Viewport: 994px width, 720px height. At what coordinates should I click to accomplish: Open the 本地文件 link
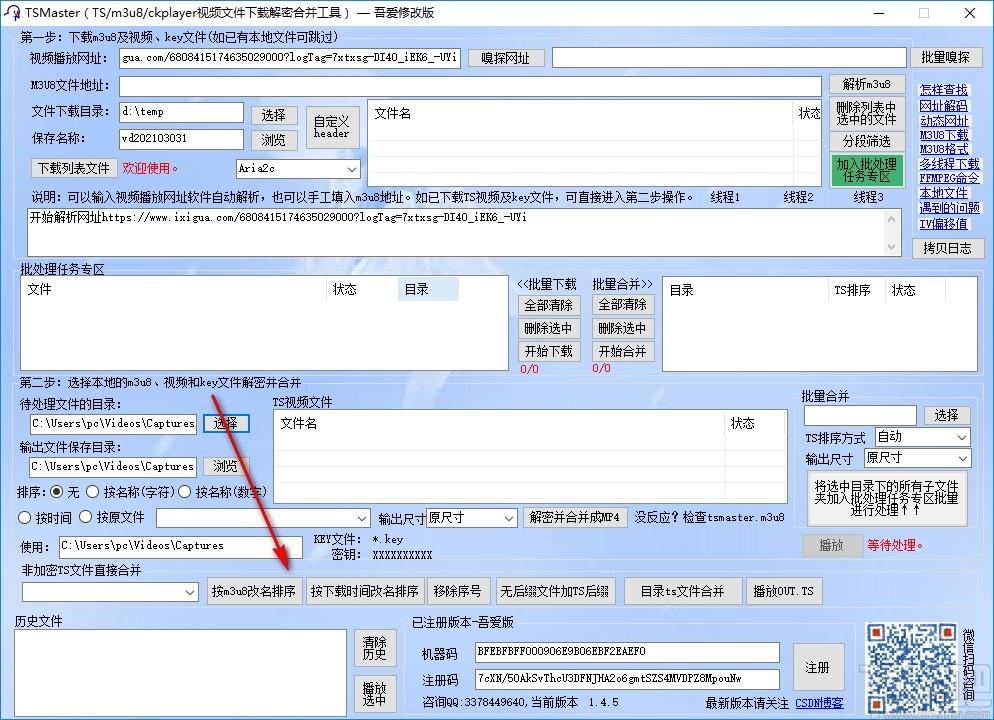click(943, 193)
